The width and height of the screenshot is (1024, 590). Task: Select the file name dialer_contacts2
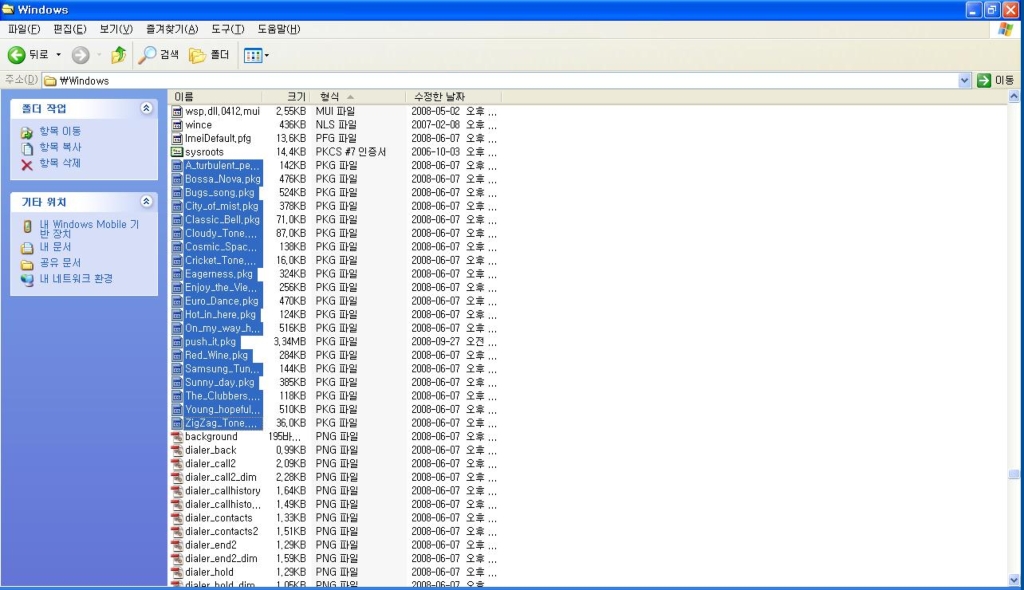[x=221, y=531]
